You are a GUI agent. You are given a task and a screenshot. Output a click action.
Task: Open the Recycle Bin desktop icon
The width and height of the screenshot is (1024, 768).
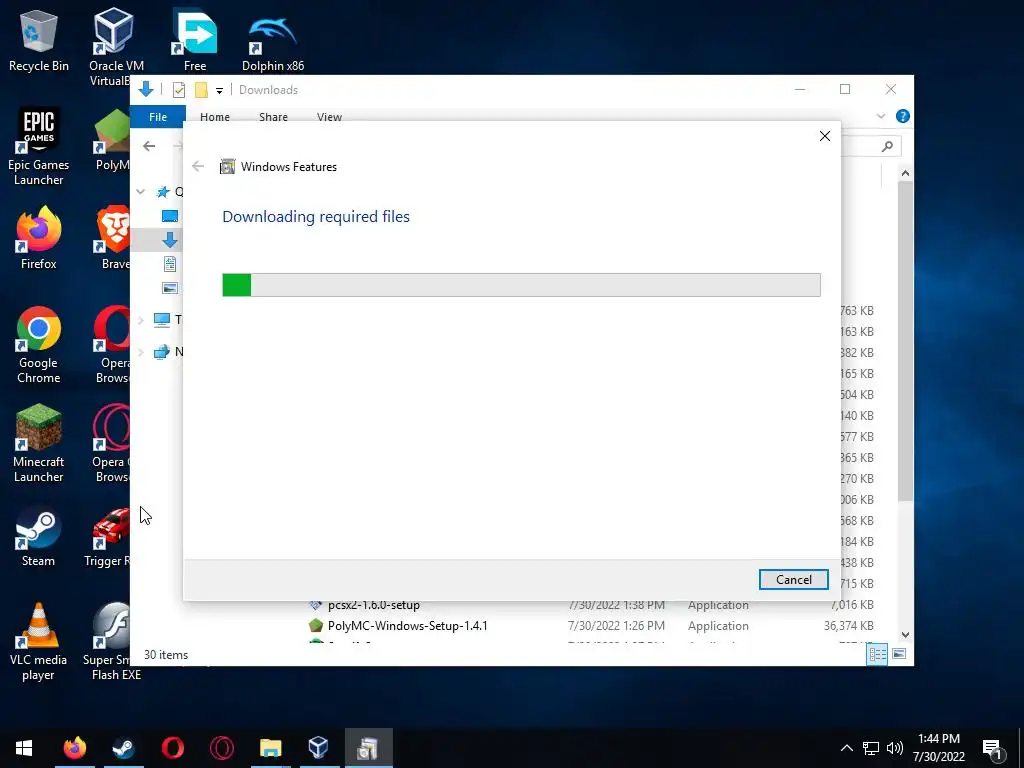click(x=39, y=42)
